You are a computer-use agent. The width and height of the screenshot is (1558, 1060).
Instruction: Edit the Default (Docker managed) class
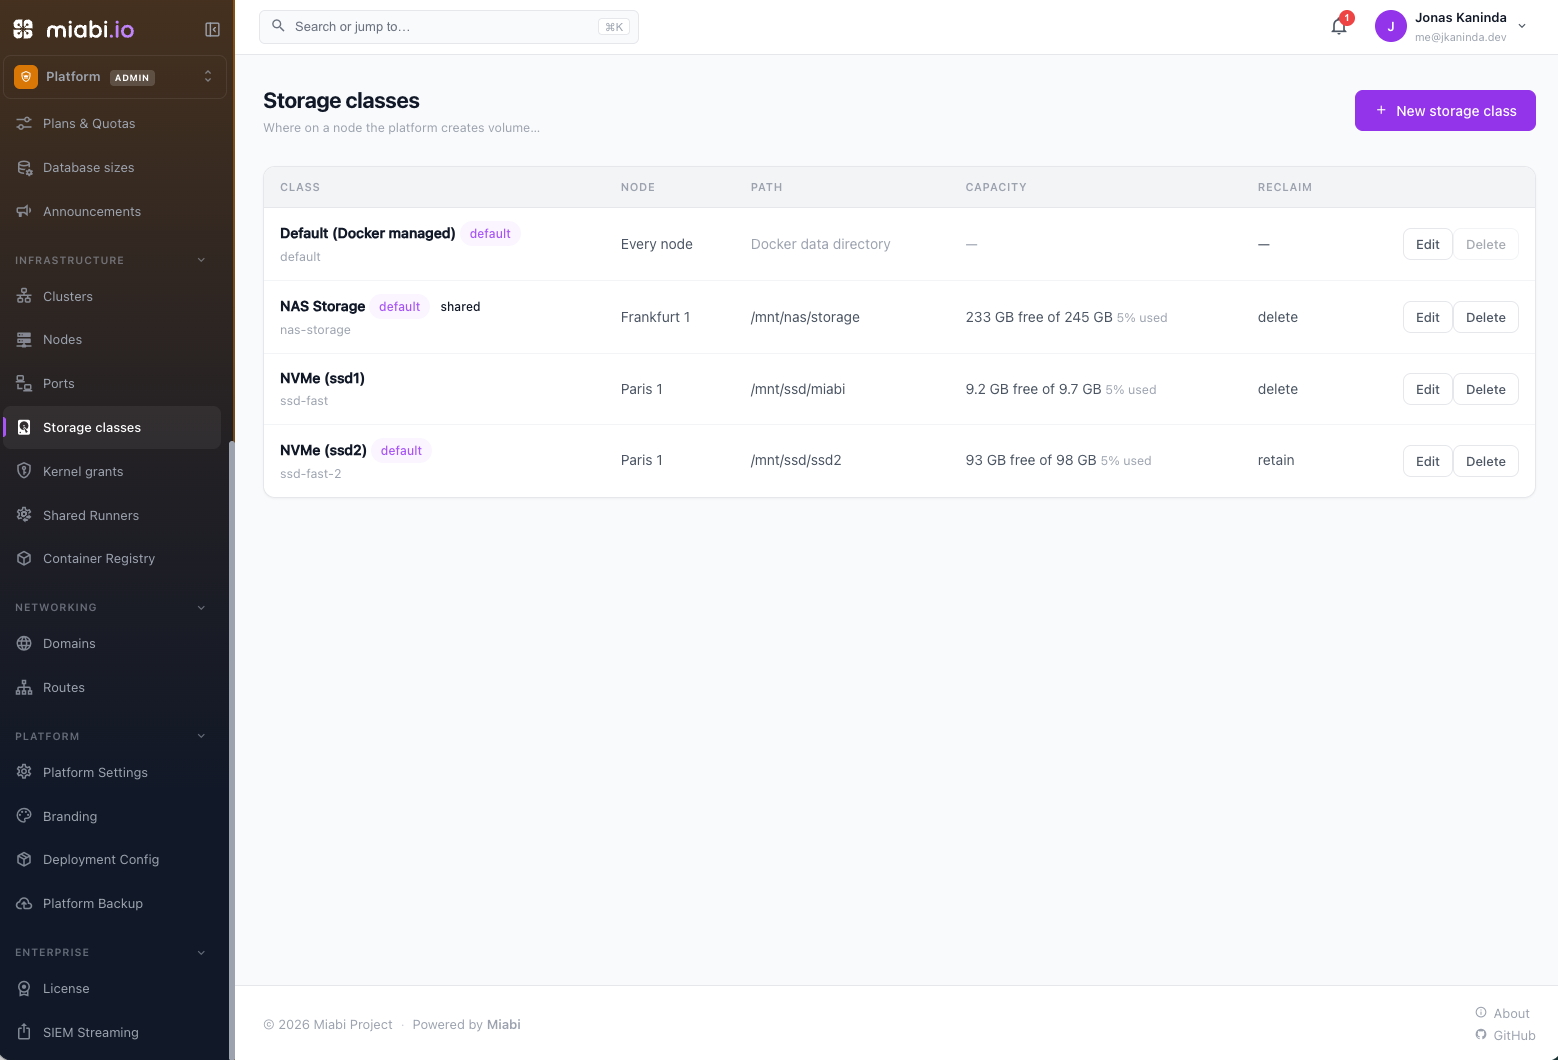pos(1427,244)
